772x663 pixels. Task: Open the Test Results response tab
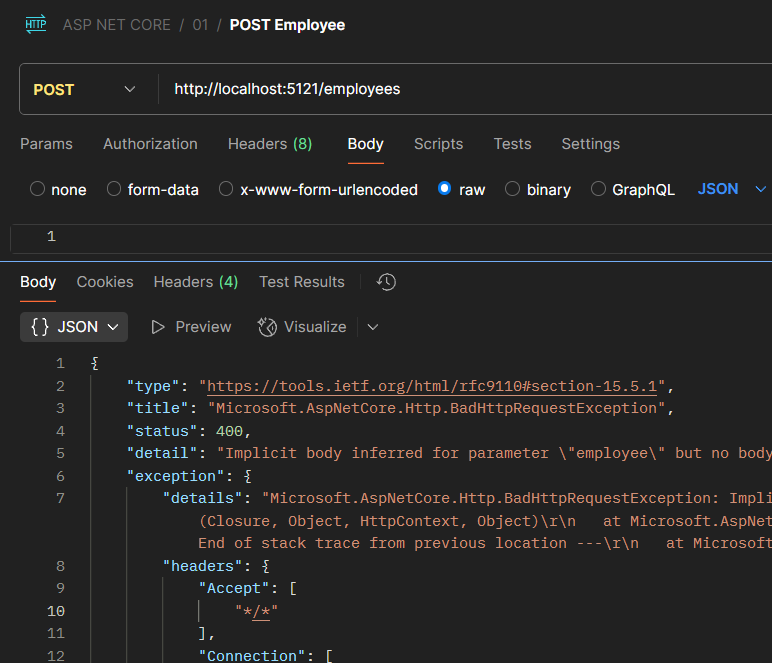point(301,282)
